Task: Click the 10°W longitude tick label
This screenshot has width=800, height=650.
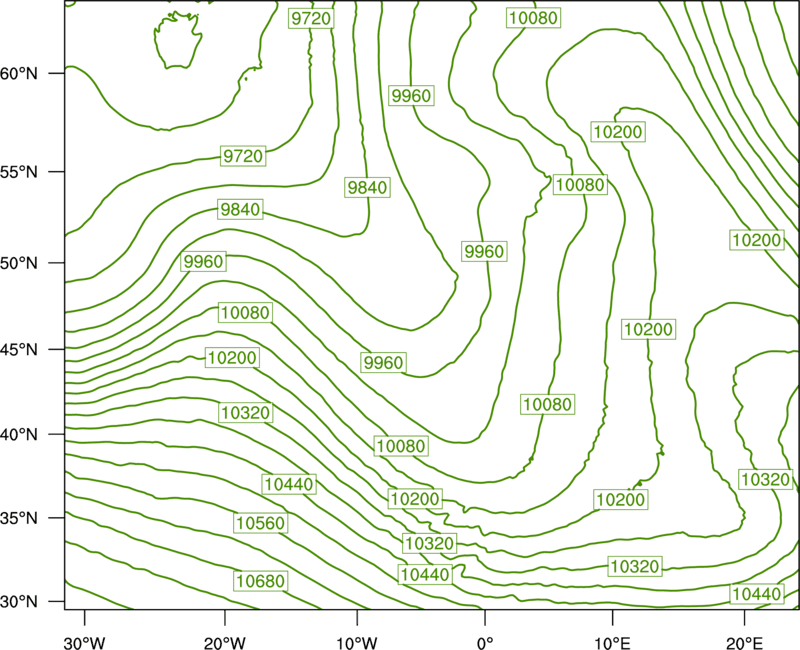Action: [357, 643]
